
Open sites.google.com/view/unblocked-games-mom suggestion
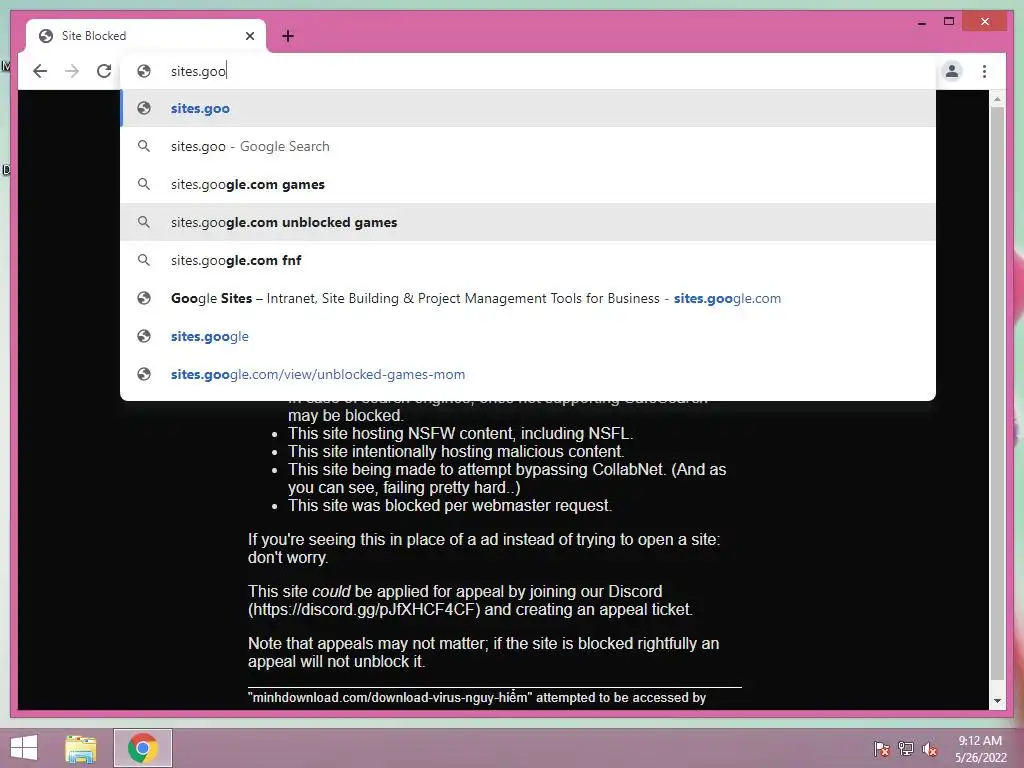pyautogui.click(x=528, y=374)
